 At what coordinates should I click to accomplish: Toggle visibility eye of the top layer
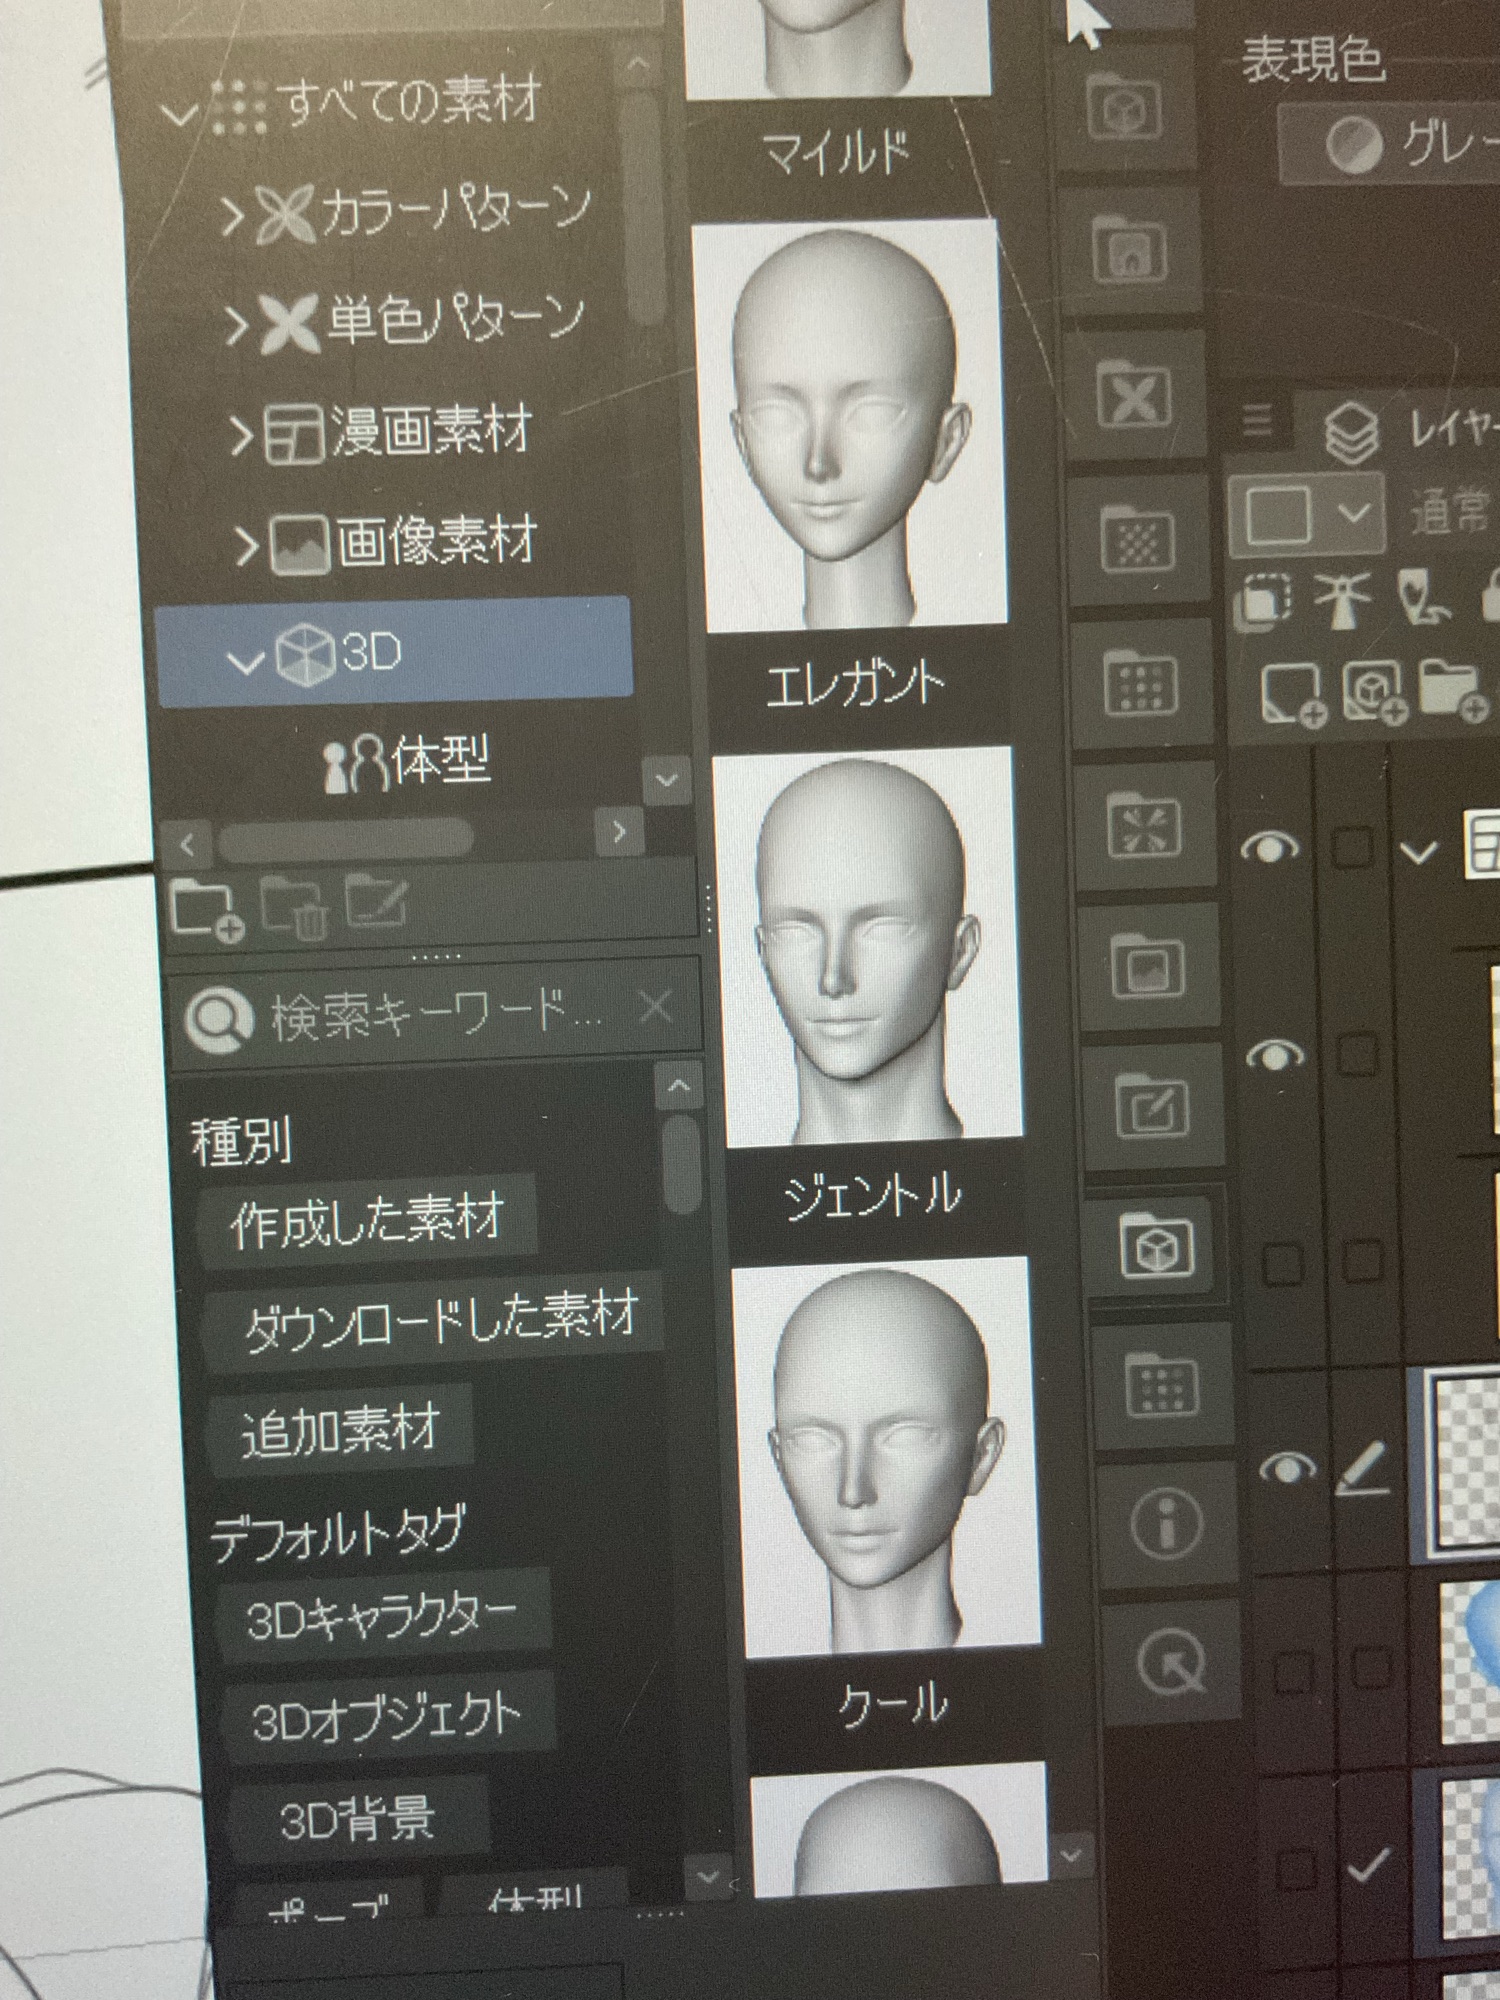pos(1269,847)
